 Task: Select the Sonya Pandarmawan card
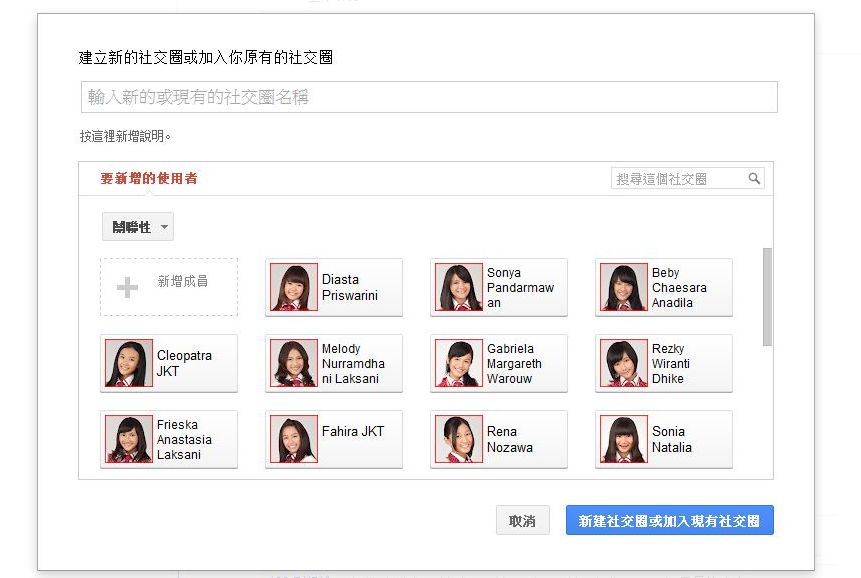(499, 288)
